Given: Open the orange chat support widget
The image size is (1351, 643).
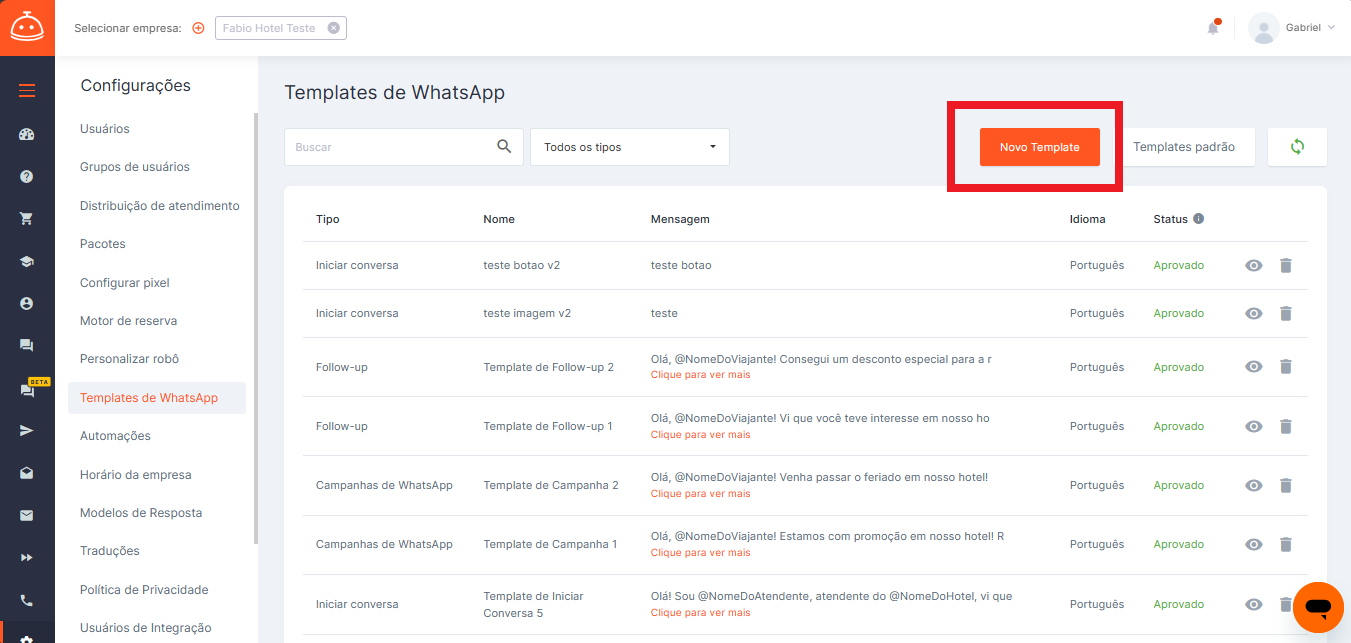Looking at the screenshot, I should click(1318, 607).
